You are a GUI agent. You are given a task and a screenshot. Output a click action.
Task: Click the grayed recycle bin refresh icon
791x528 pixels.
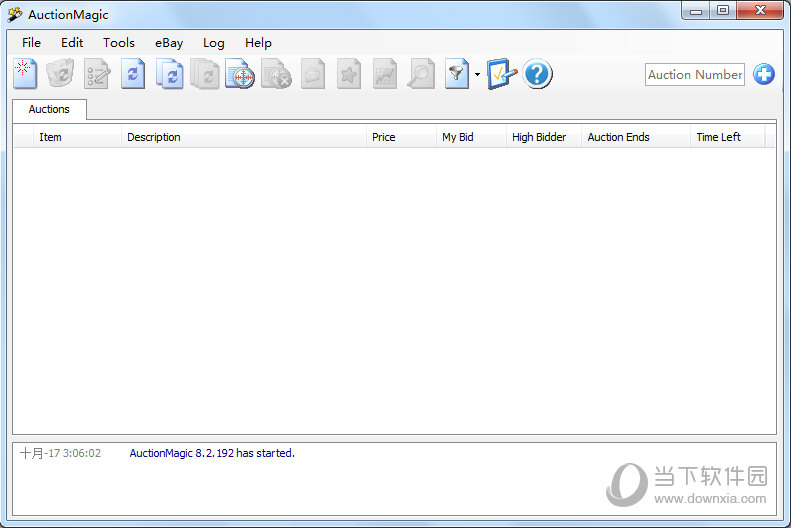[x=61, y=74]
